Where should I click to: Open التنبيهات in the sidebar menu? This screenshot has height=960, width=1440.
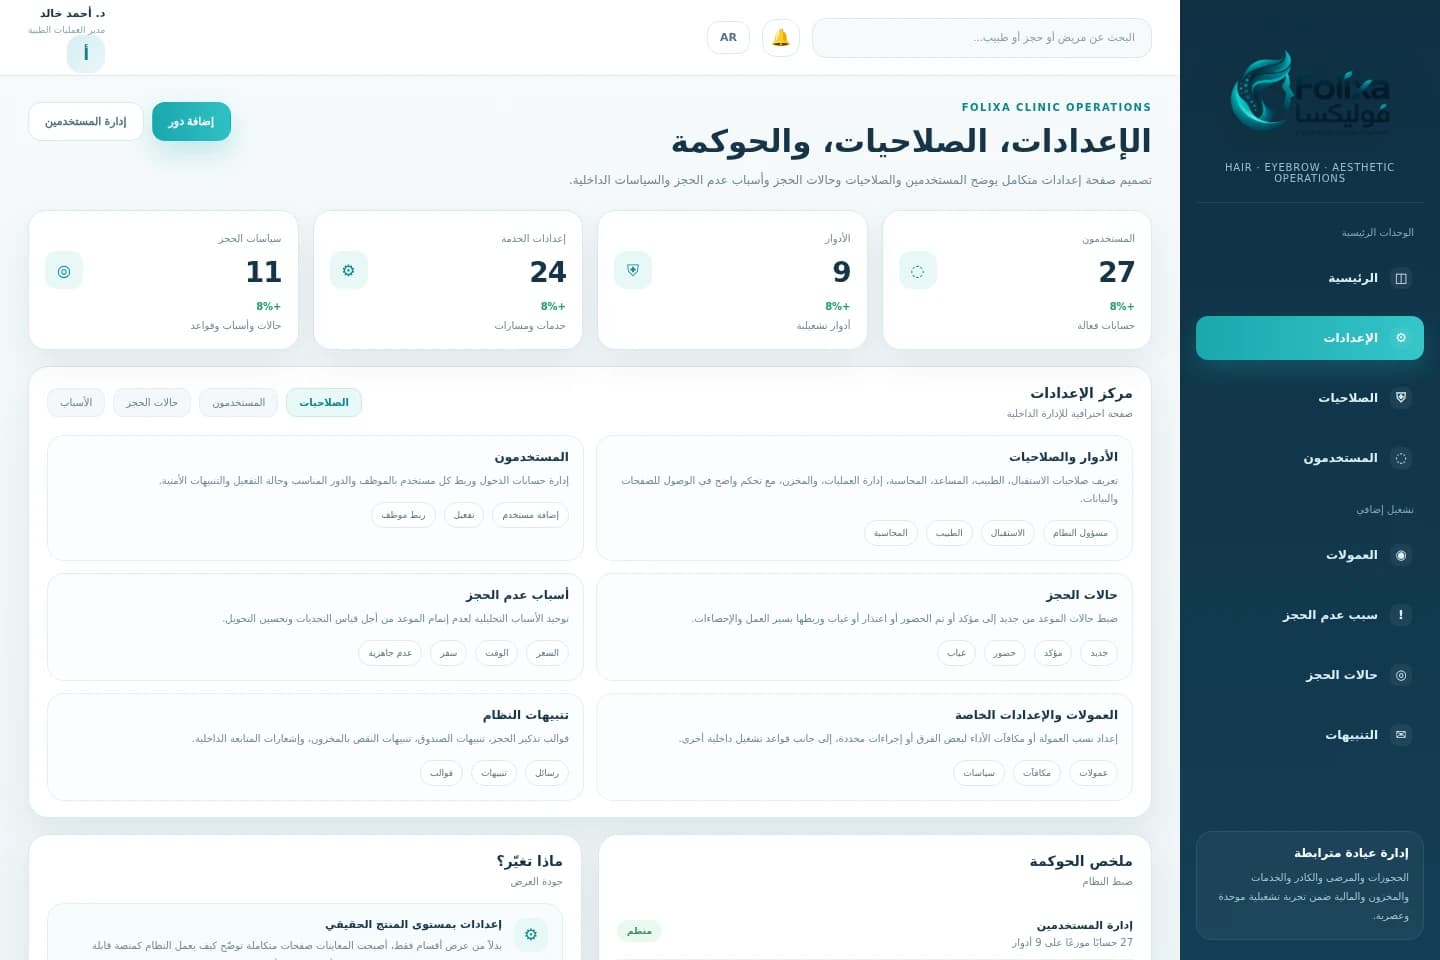click(x=1310, y=735)
